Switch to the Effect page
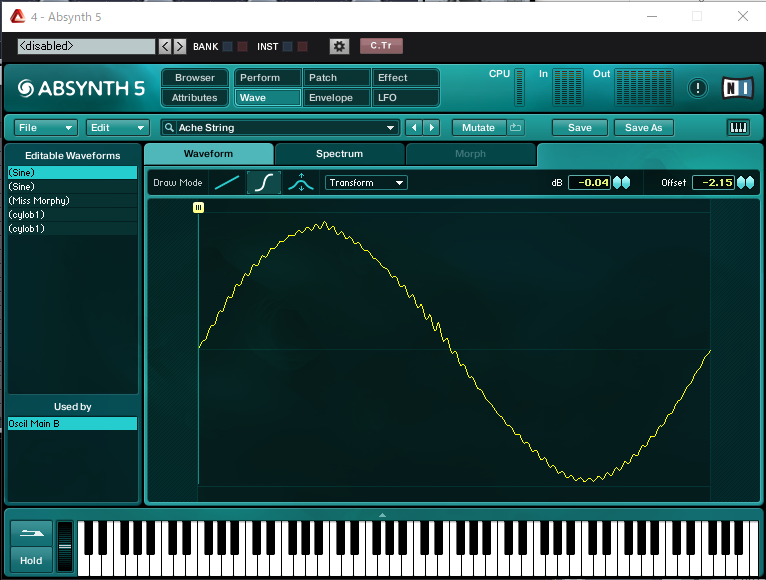The image size is (766, 580). pos(405,78)
